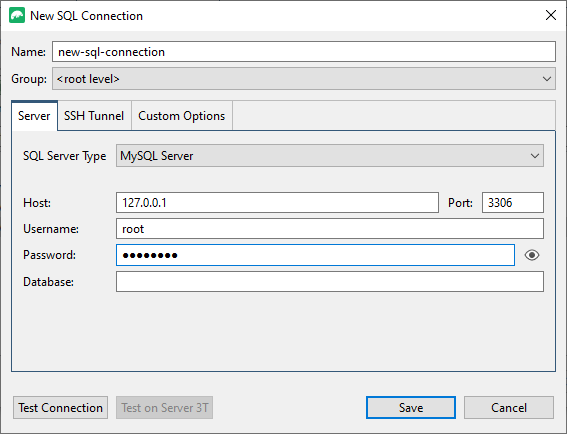Image resolution: width=567 pixels, height=434 pixels.
Task: Click the Test on Server 3T button
Action: click(x=165, y=408)
